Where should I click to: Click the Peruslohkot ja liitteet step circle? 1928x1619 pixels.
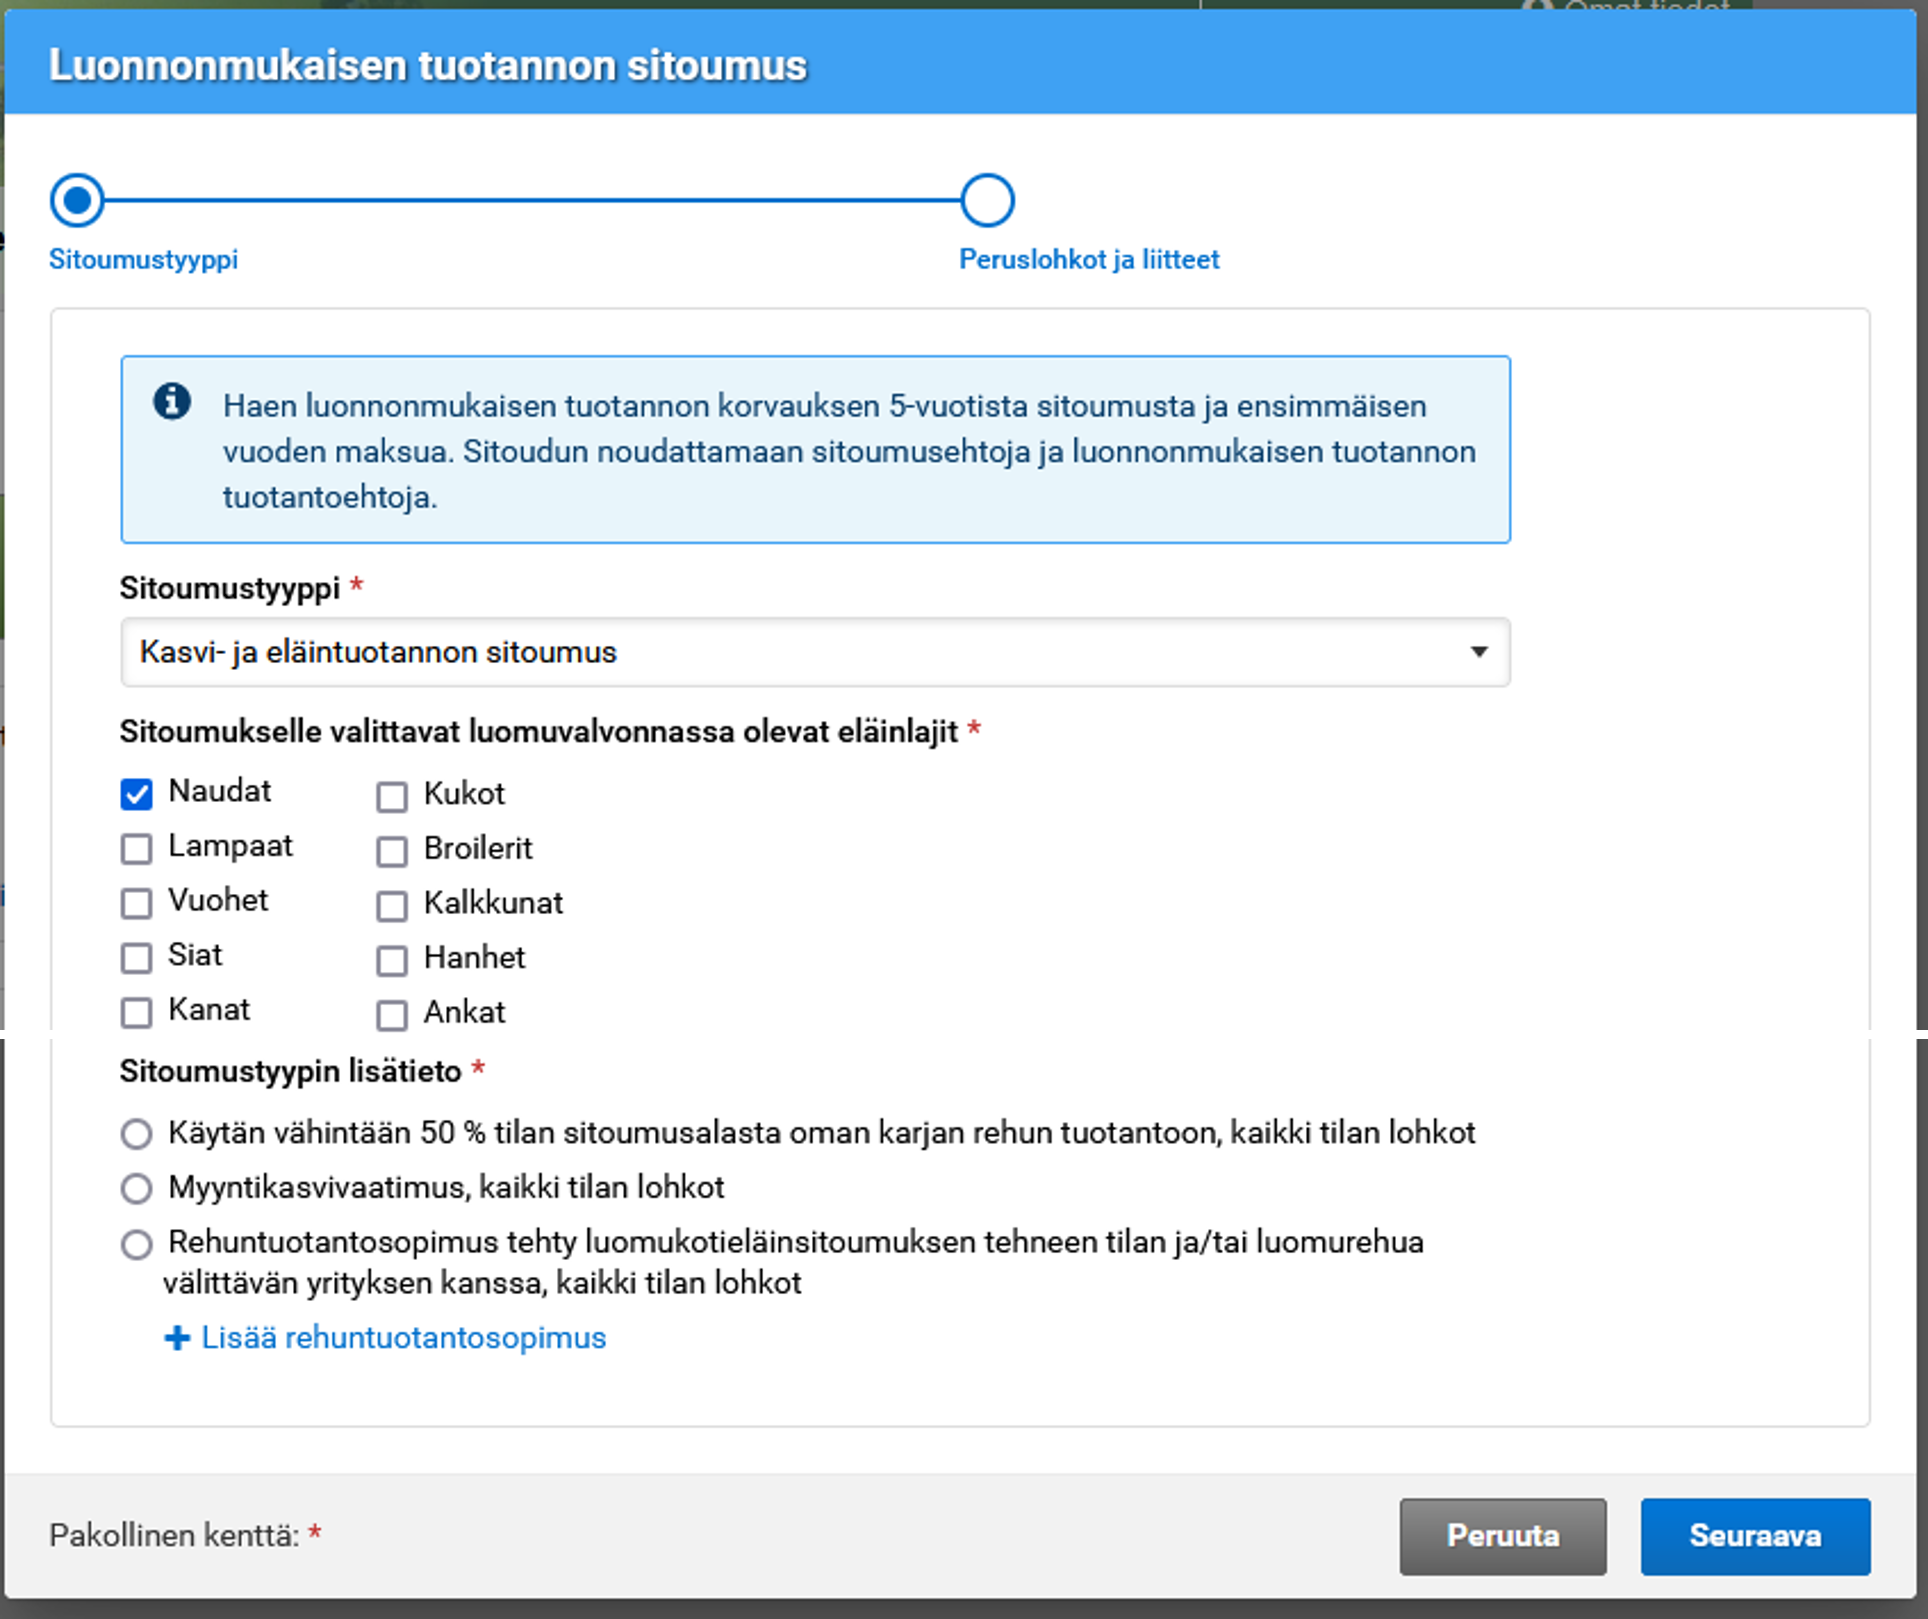pyautogui.click(x=987, y=200)
